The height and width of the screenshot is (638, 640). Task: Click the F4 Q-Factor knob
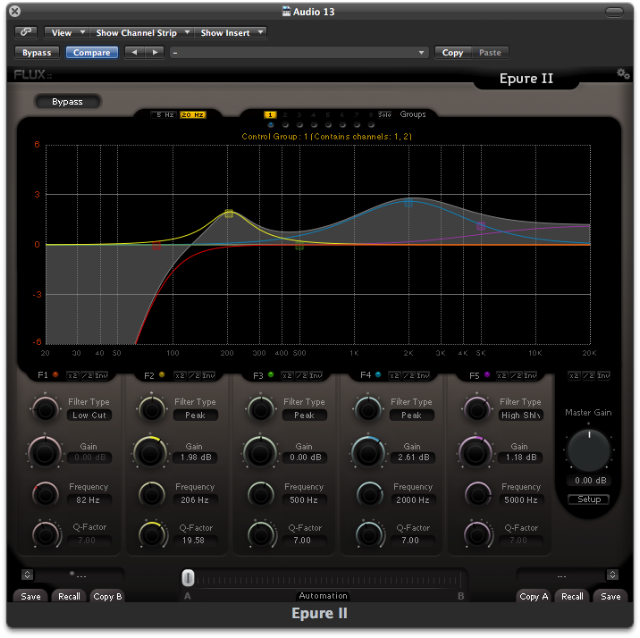369,535
